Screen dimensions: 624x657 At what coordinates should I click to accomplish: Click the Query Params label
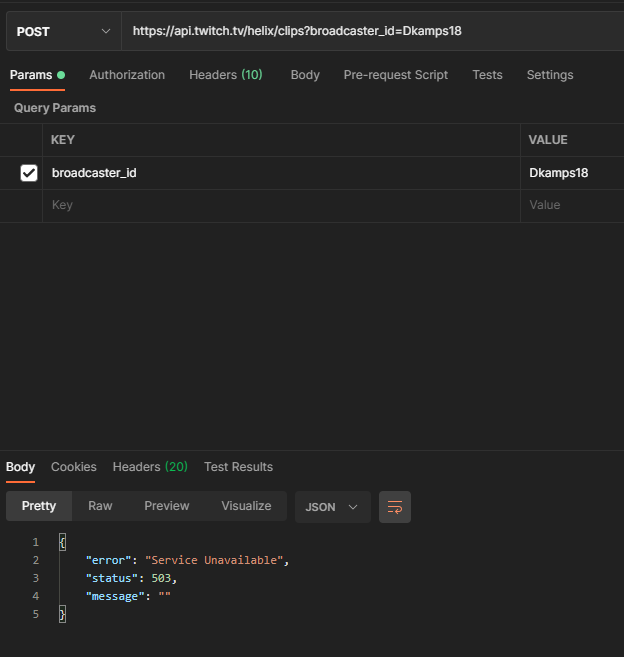55,108
